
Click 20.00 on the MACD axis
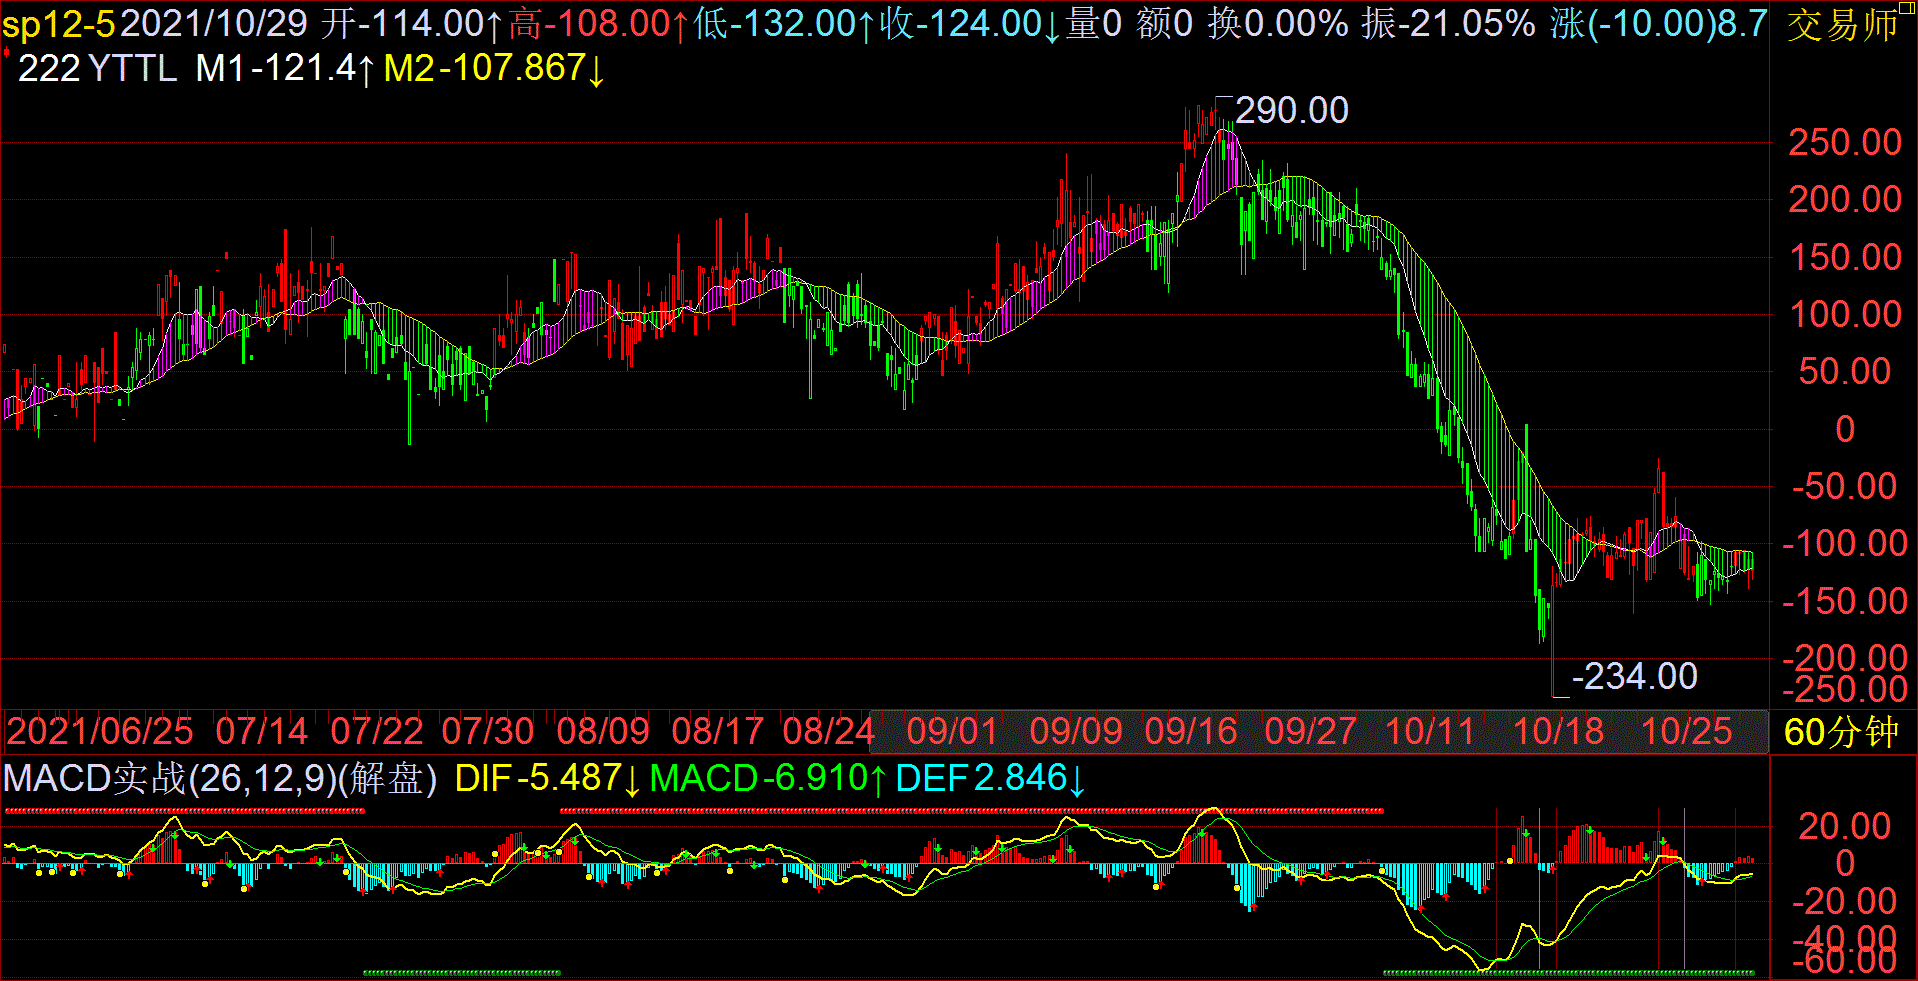(x=1844, y=826)
